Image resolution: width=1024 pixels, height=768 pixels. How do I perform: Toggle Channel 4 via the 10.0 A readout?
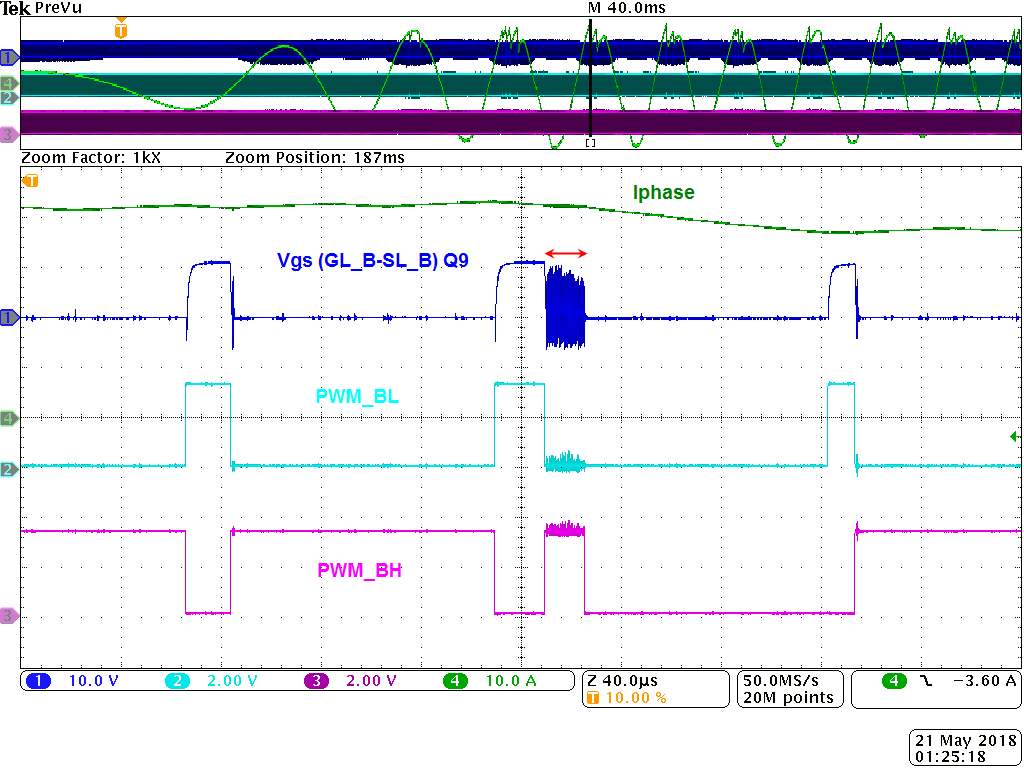512,680
